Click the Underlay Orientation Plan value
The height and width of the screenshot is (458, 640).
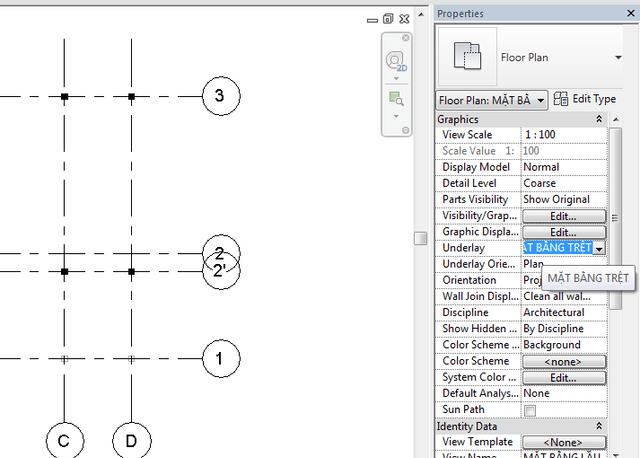pos(533,264)
